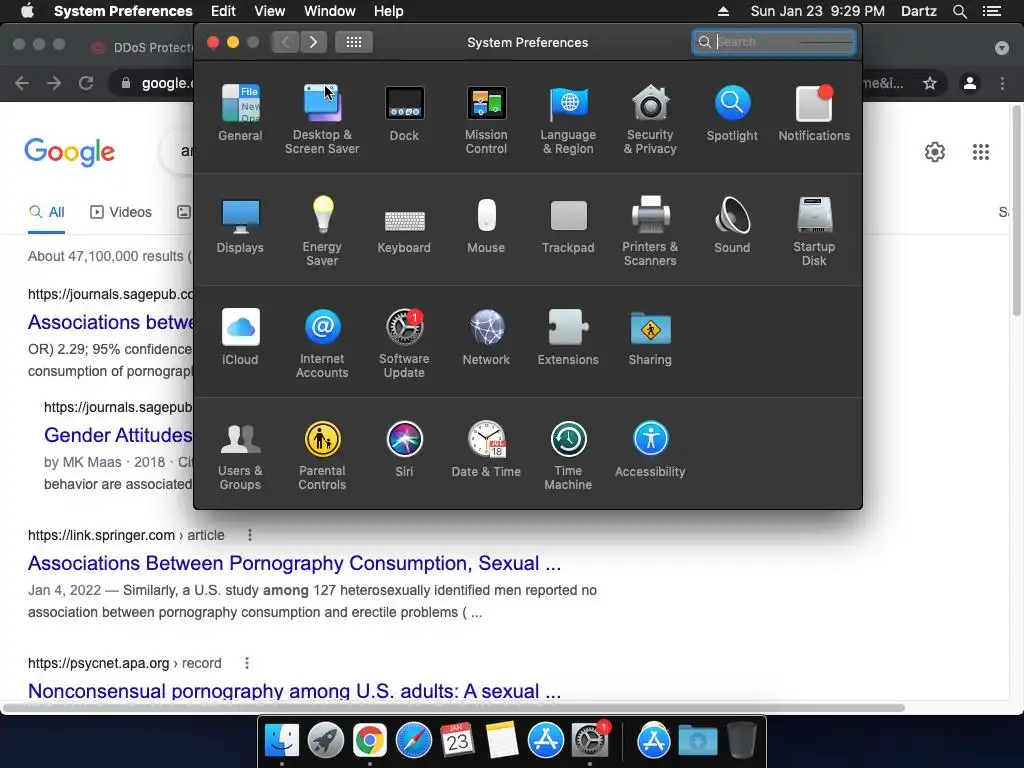Open Internet Accounts preferences

322,344
